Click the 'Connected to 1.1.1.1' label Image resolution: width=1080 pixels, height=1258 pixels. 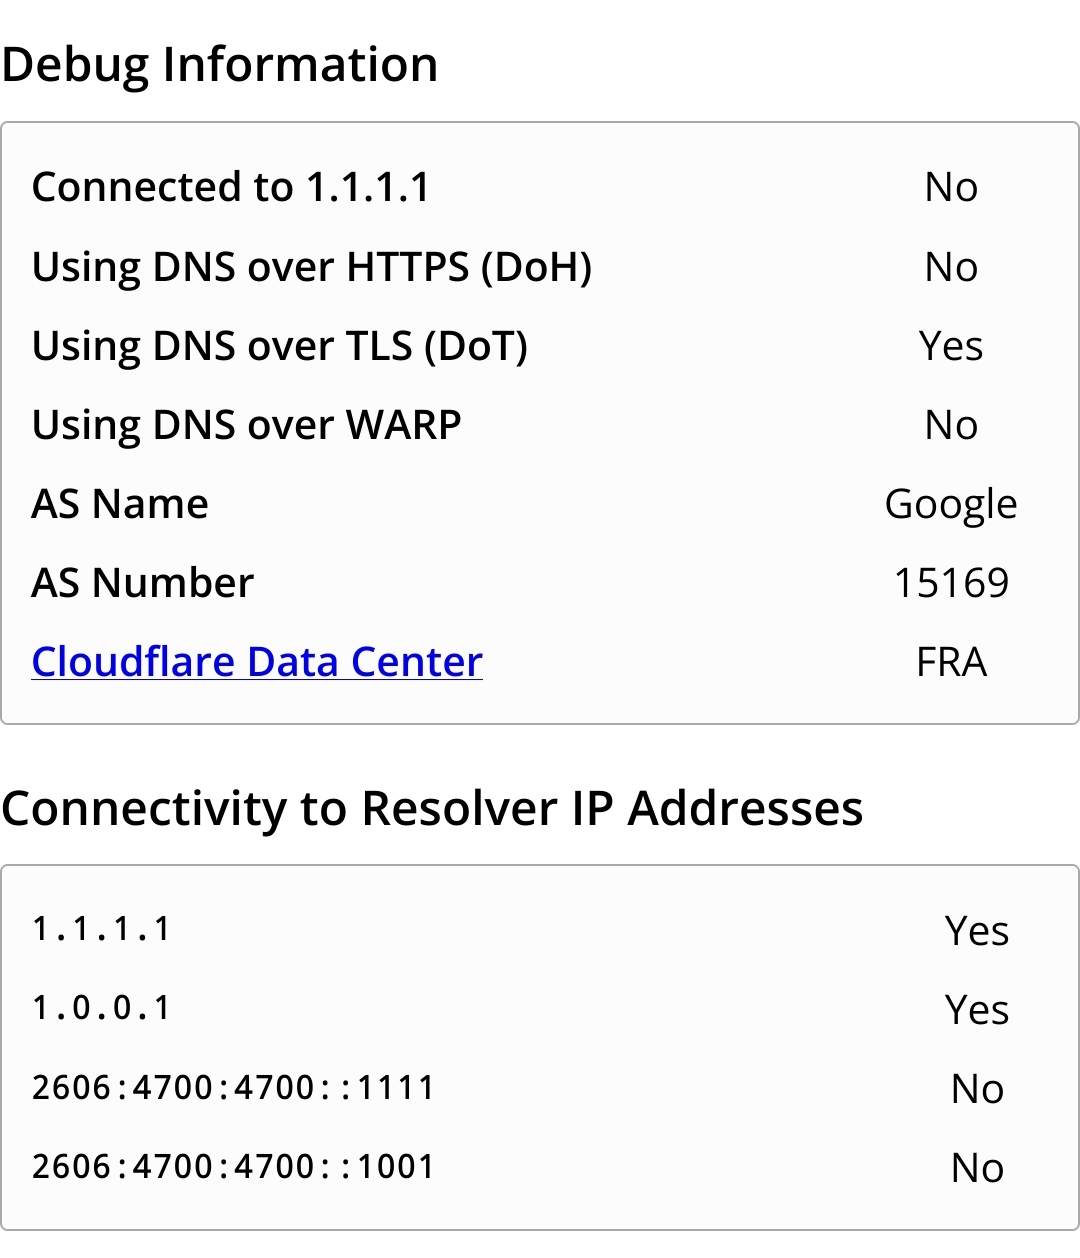click(231, 187)
